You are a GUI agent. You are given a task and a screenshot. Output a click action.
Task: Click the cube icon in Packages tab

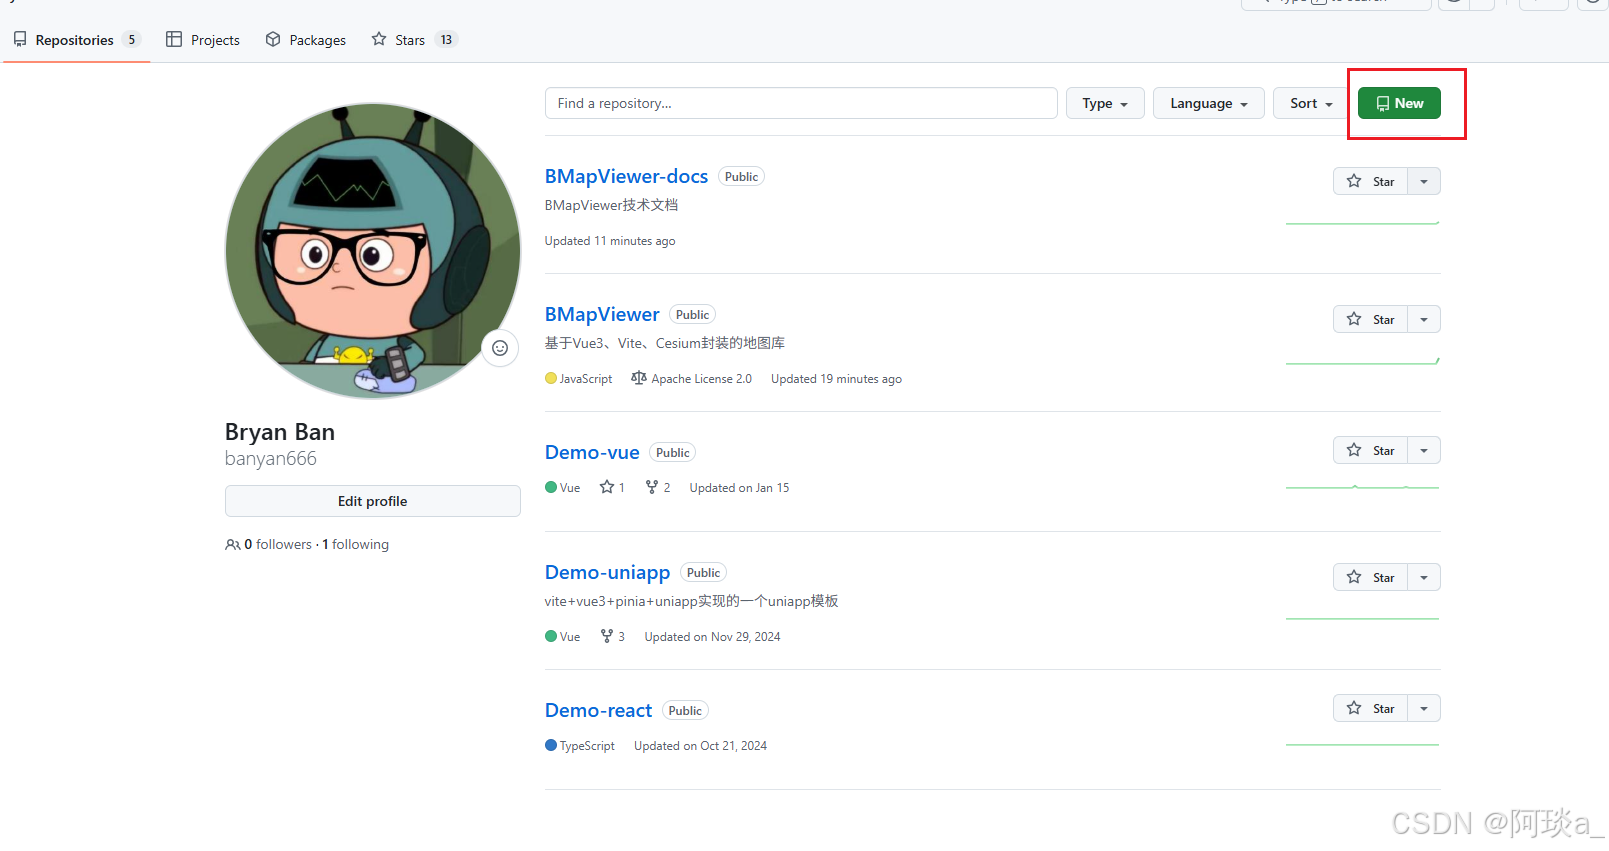[x=273, y=39]
